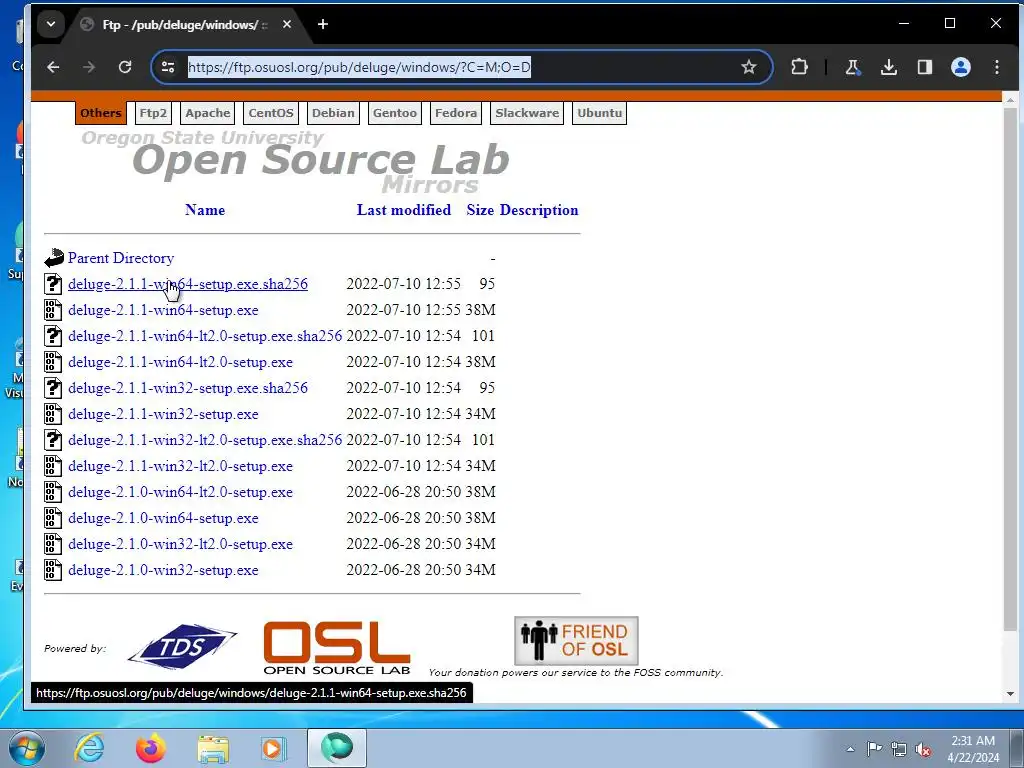Download deluge-2.1.1-win32-lt2.0-setup.exe
Image resolution: width=1024 pixels, height=768 pixels.
[x=180, y=466]
